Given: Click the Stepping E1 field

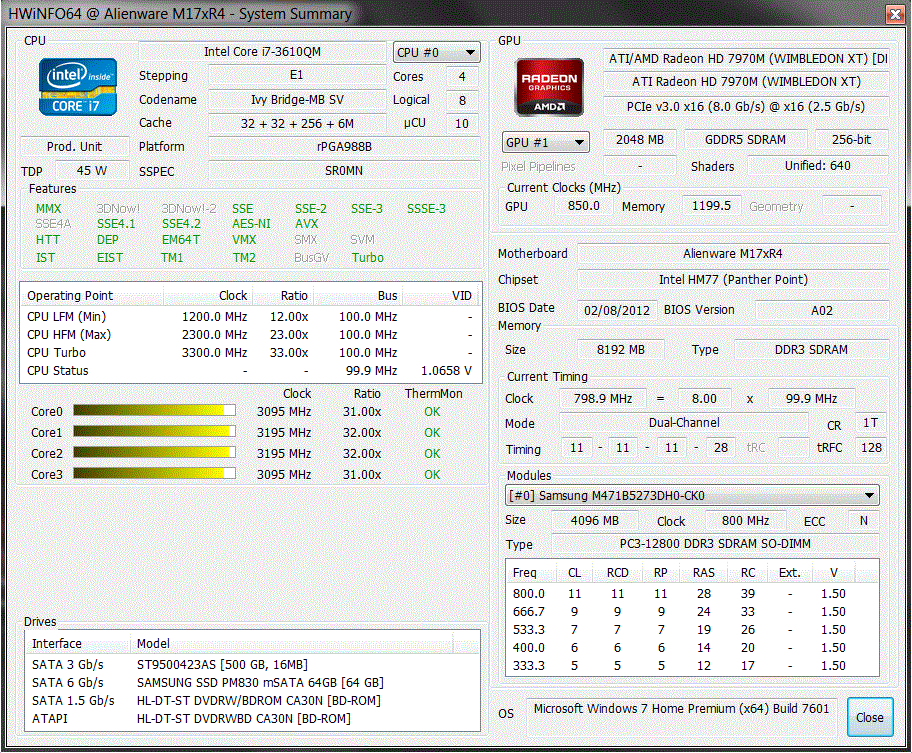Looking at the screenshot, I should tap(297, 75).
